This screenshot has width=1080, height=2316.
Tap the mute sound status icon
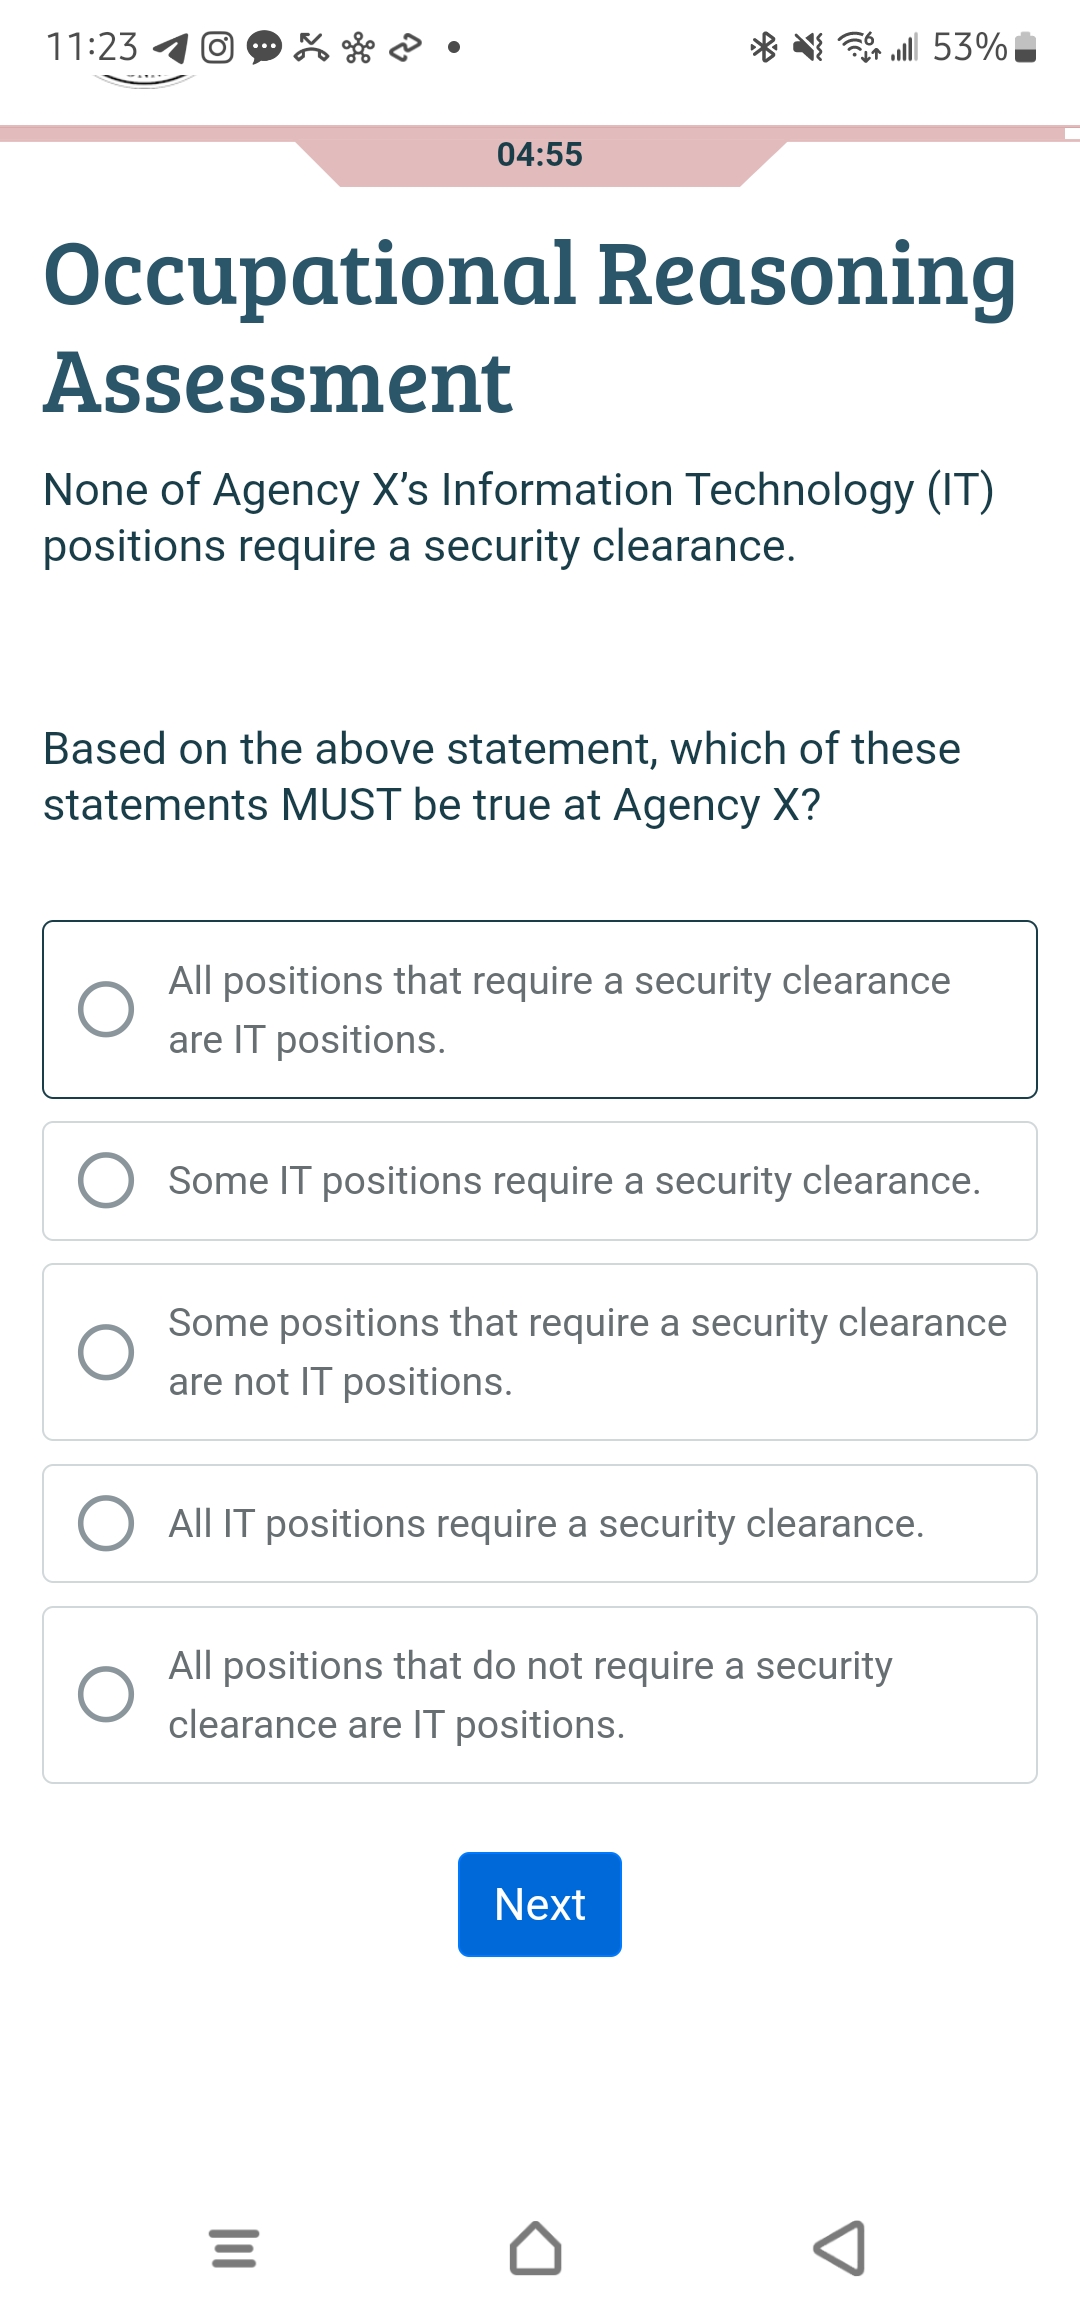(808, 47)
